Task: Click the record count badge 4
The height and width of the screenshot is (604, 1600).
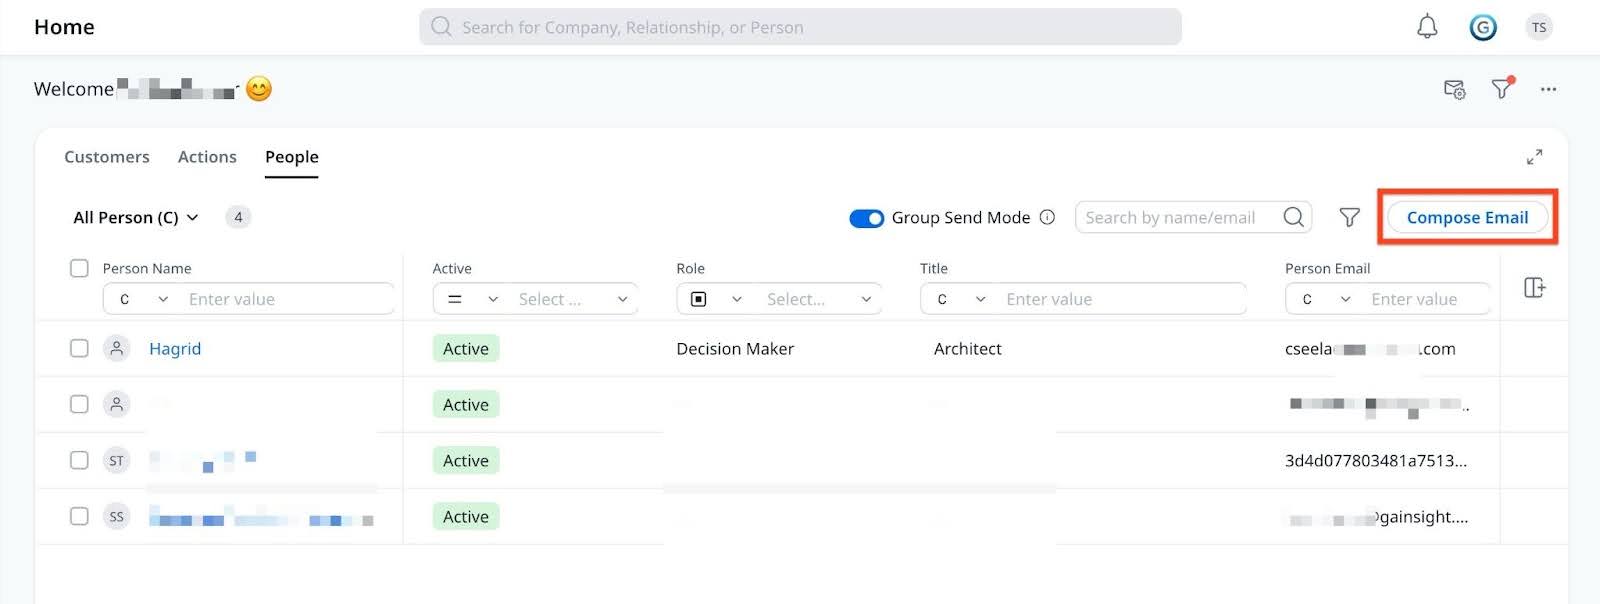Action: 238,217
